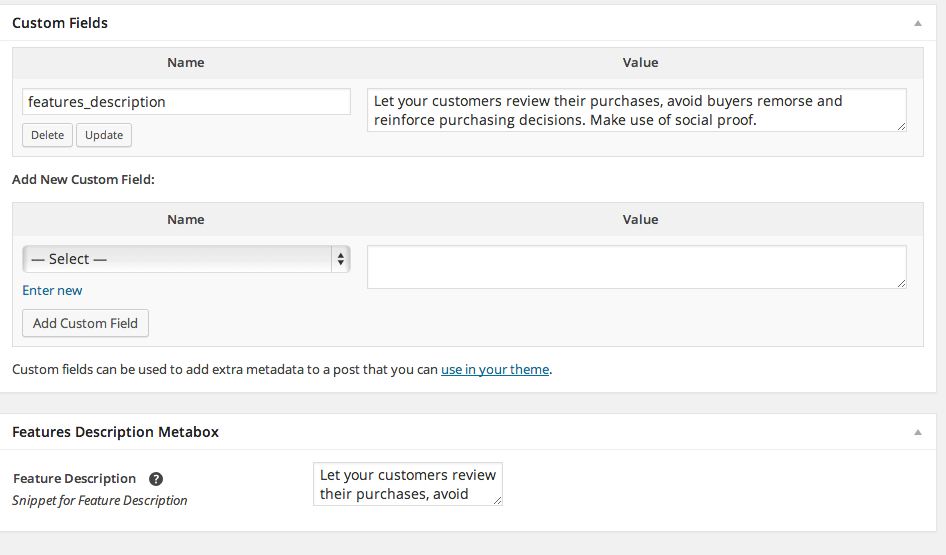Image resolution: width=946 pixels, height=555 pixels.
Task: Click the Add New Custom Field heading
Action: pyautogui.click(x=83, y=180)
